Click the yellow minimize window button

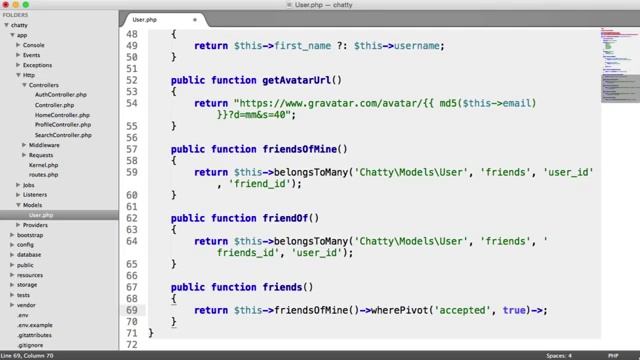pos(16,5)
